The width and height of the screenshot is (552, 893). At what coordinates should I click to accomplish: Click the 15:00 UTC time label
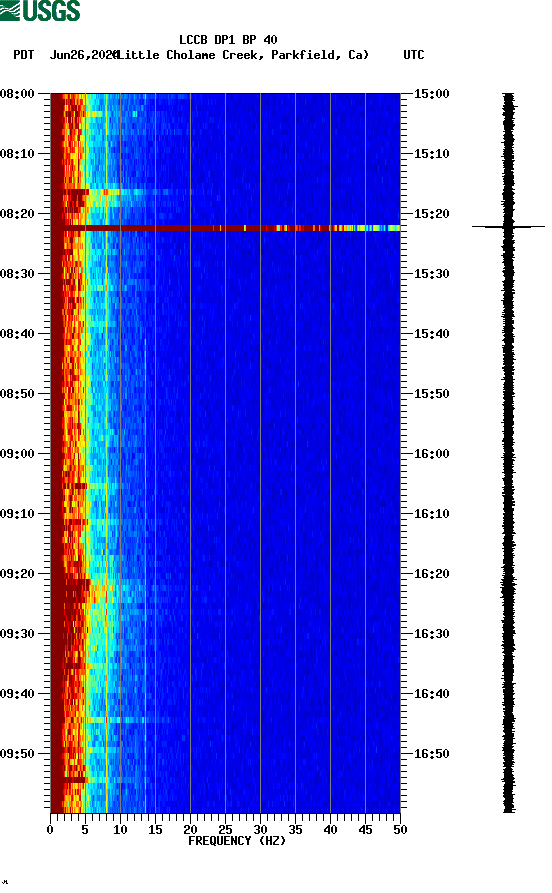pyautogui.click(x=431, y=93)
